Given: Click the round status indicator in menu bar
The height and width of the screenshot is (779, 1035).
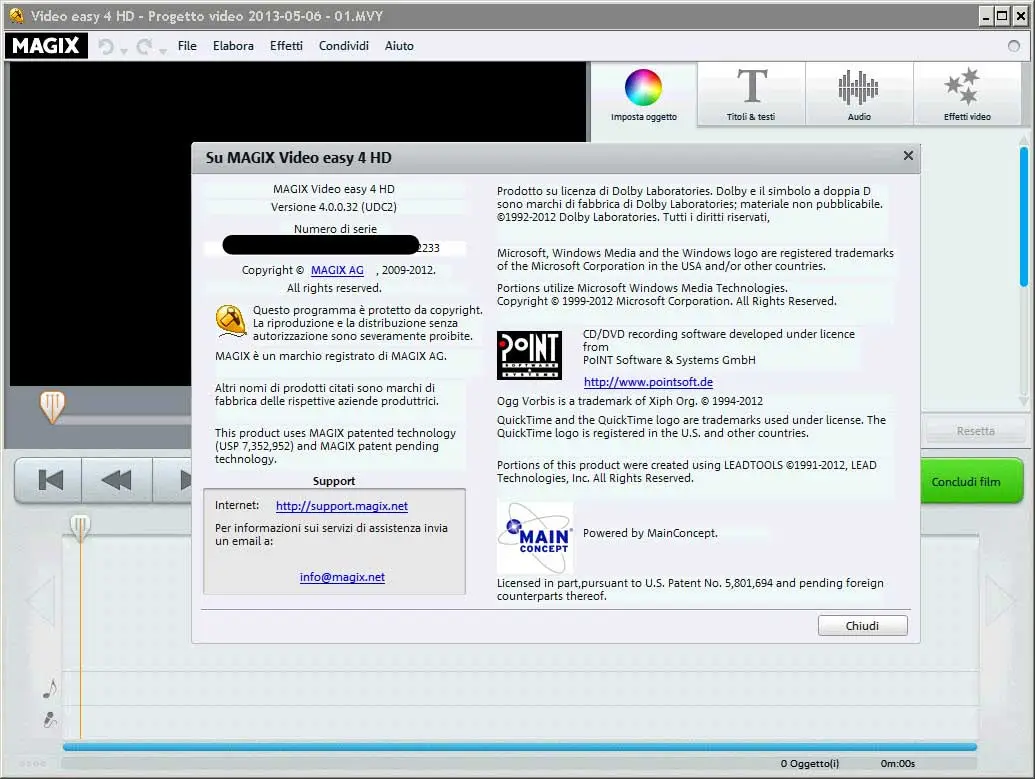Looking at the screenshot, I should click(x=1014, y=46).
